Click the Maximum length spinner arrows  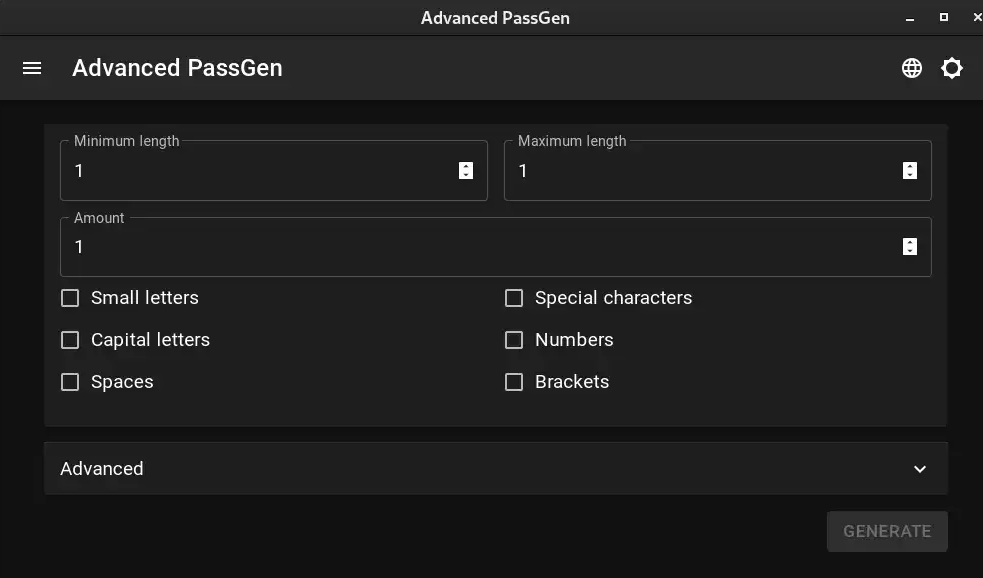[x=910, y=171]
